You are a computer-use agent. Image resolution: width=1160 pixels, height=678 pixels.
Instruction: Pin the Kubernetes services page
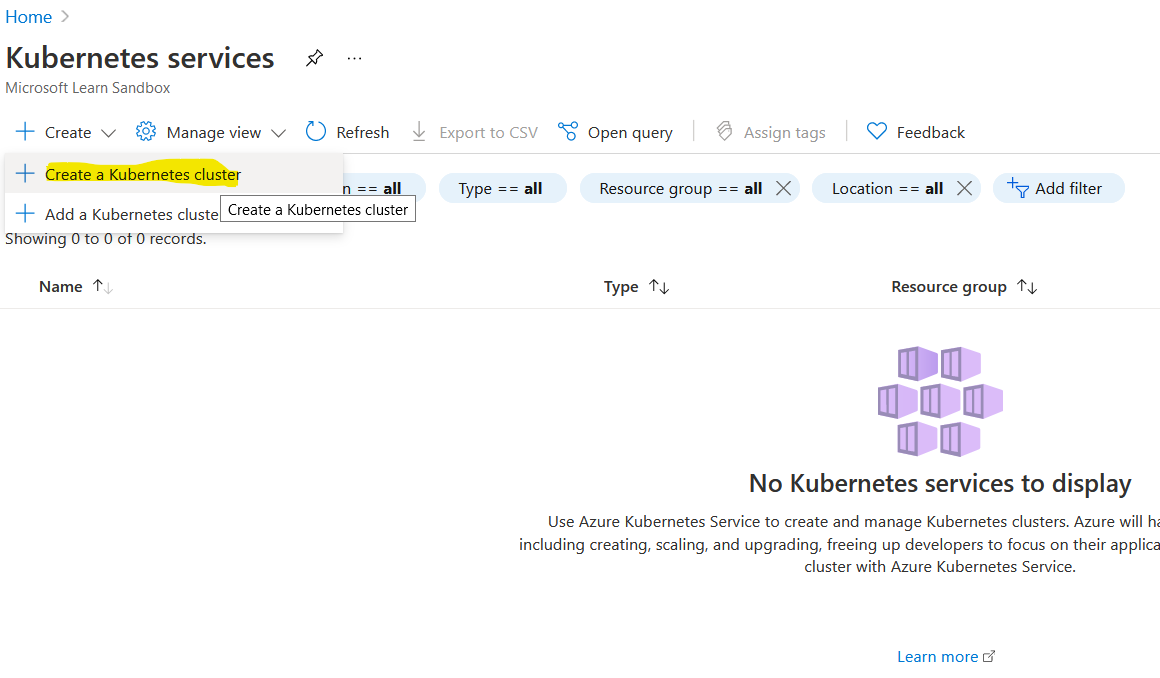point(314,58)
